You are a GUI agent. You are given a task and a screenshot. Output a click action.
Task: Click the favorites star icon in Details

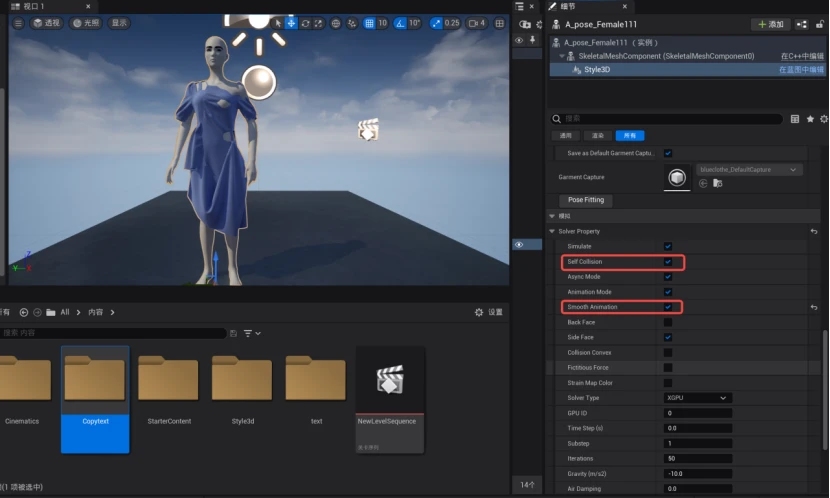pos(808,118)
